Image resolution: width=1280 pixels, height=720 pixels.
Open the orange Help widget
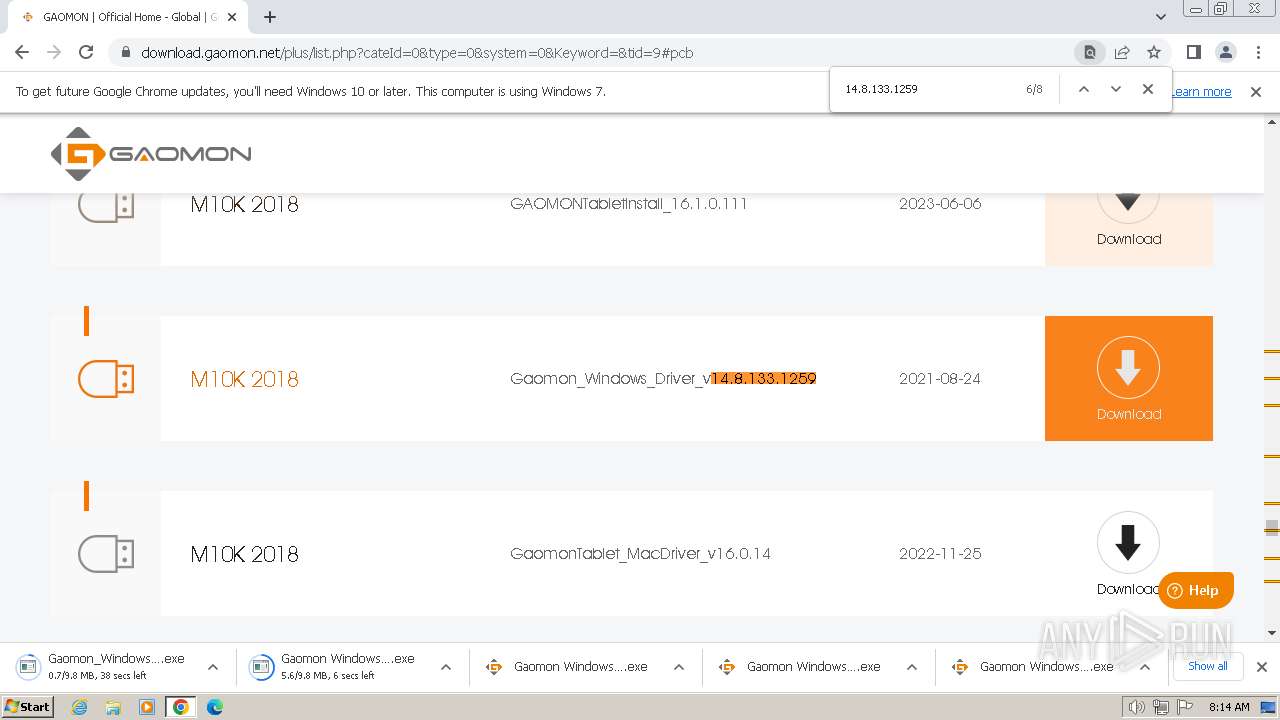(x=1196, y=590)
